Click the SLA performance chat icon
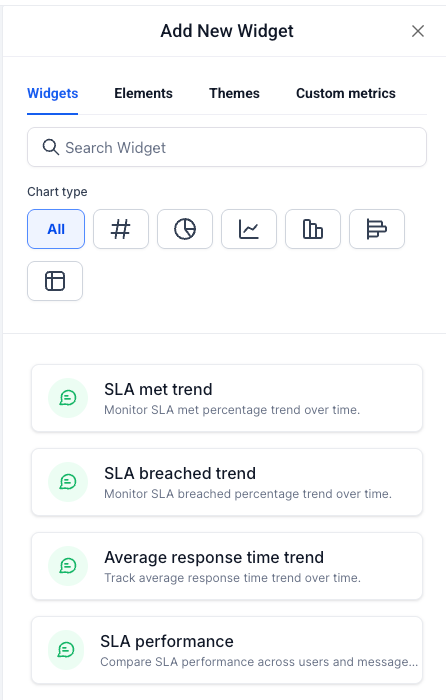The width and height of the screenshot is (446, 700). [x=66, y=650]
